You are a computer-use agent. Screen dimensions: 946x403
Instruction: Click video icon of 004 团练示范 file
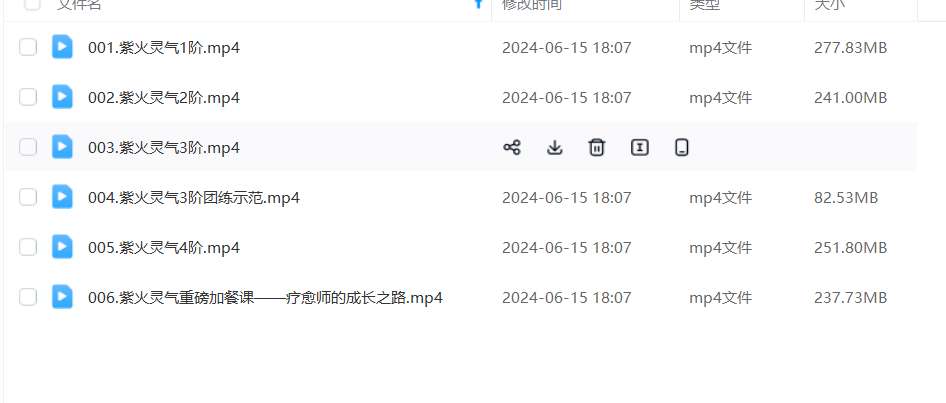62,197
